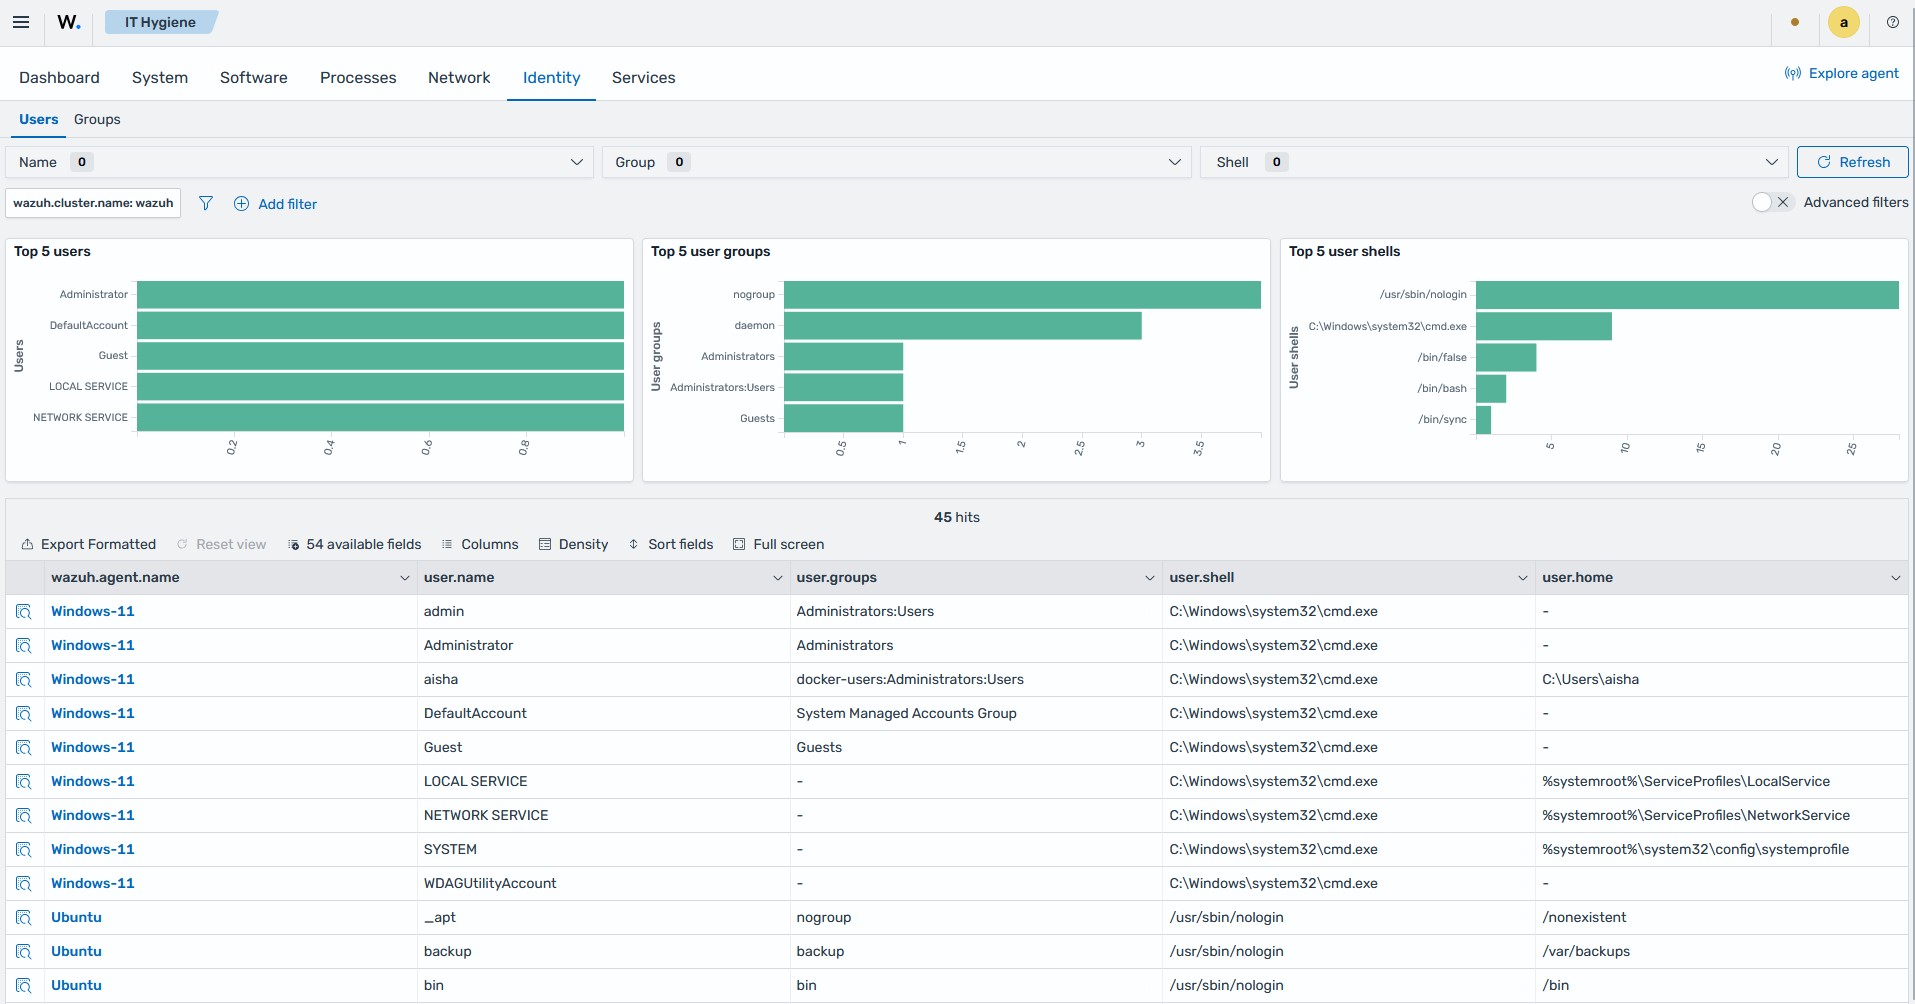The image size is (1915, 1004).
Task: Click the /usr/sbin/nologin bar in user shells
Action: tap(1687, 295)
